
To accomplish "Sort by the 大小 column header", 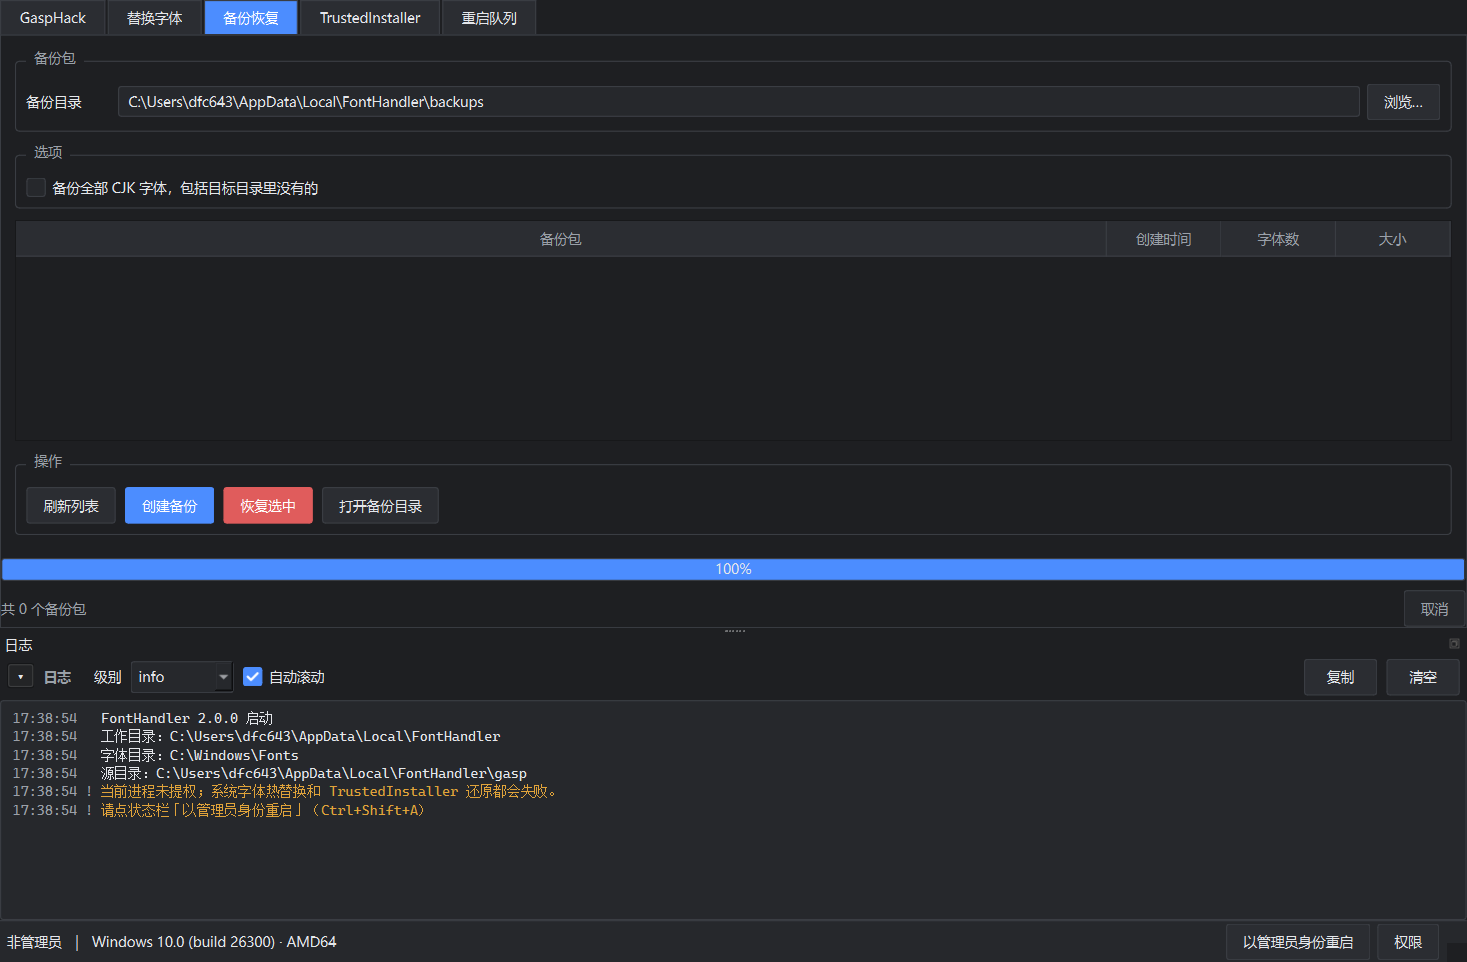I will tap(1393, 239).
